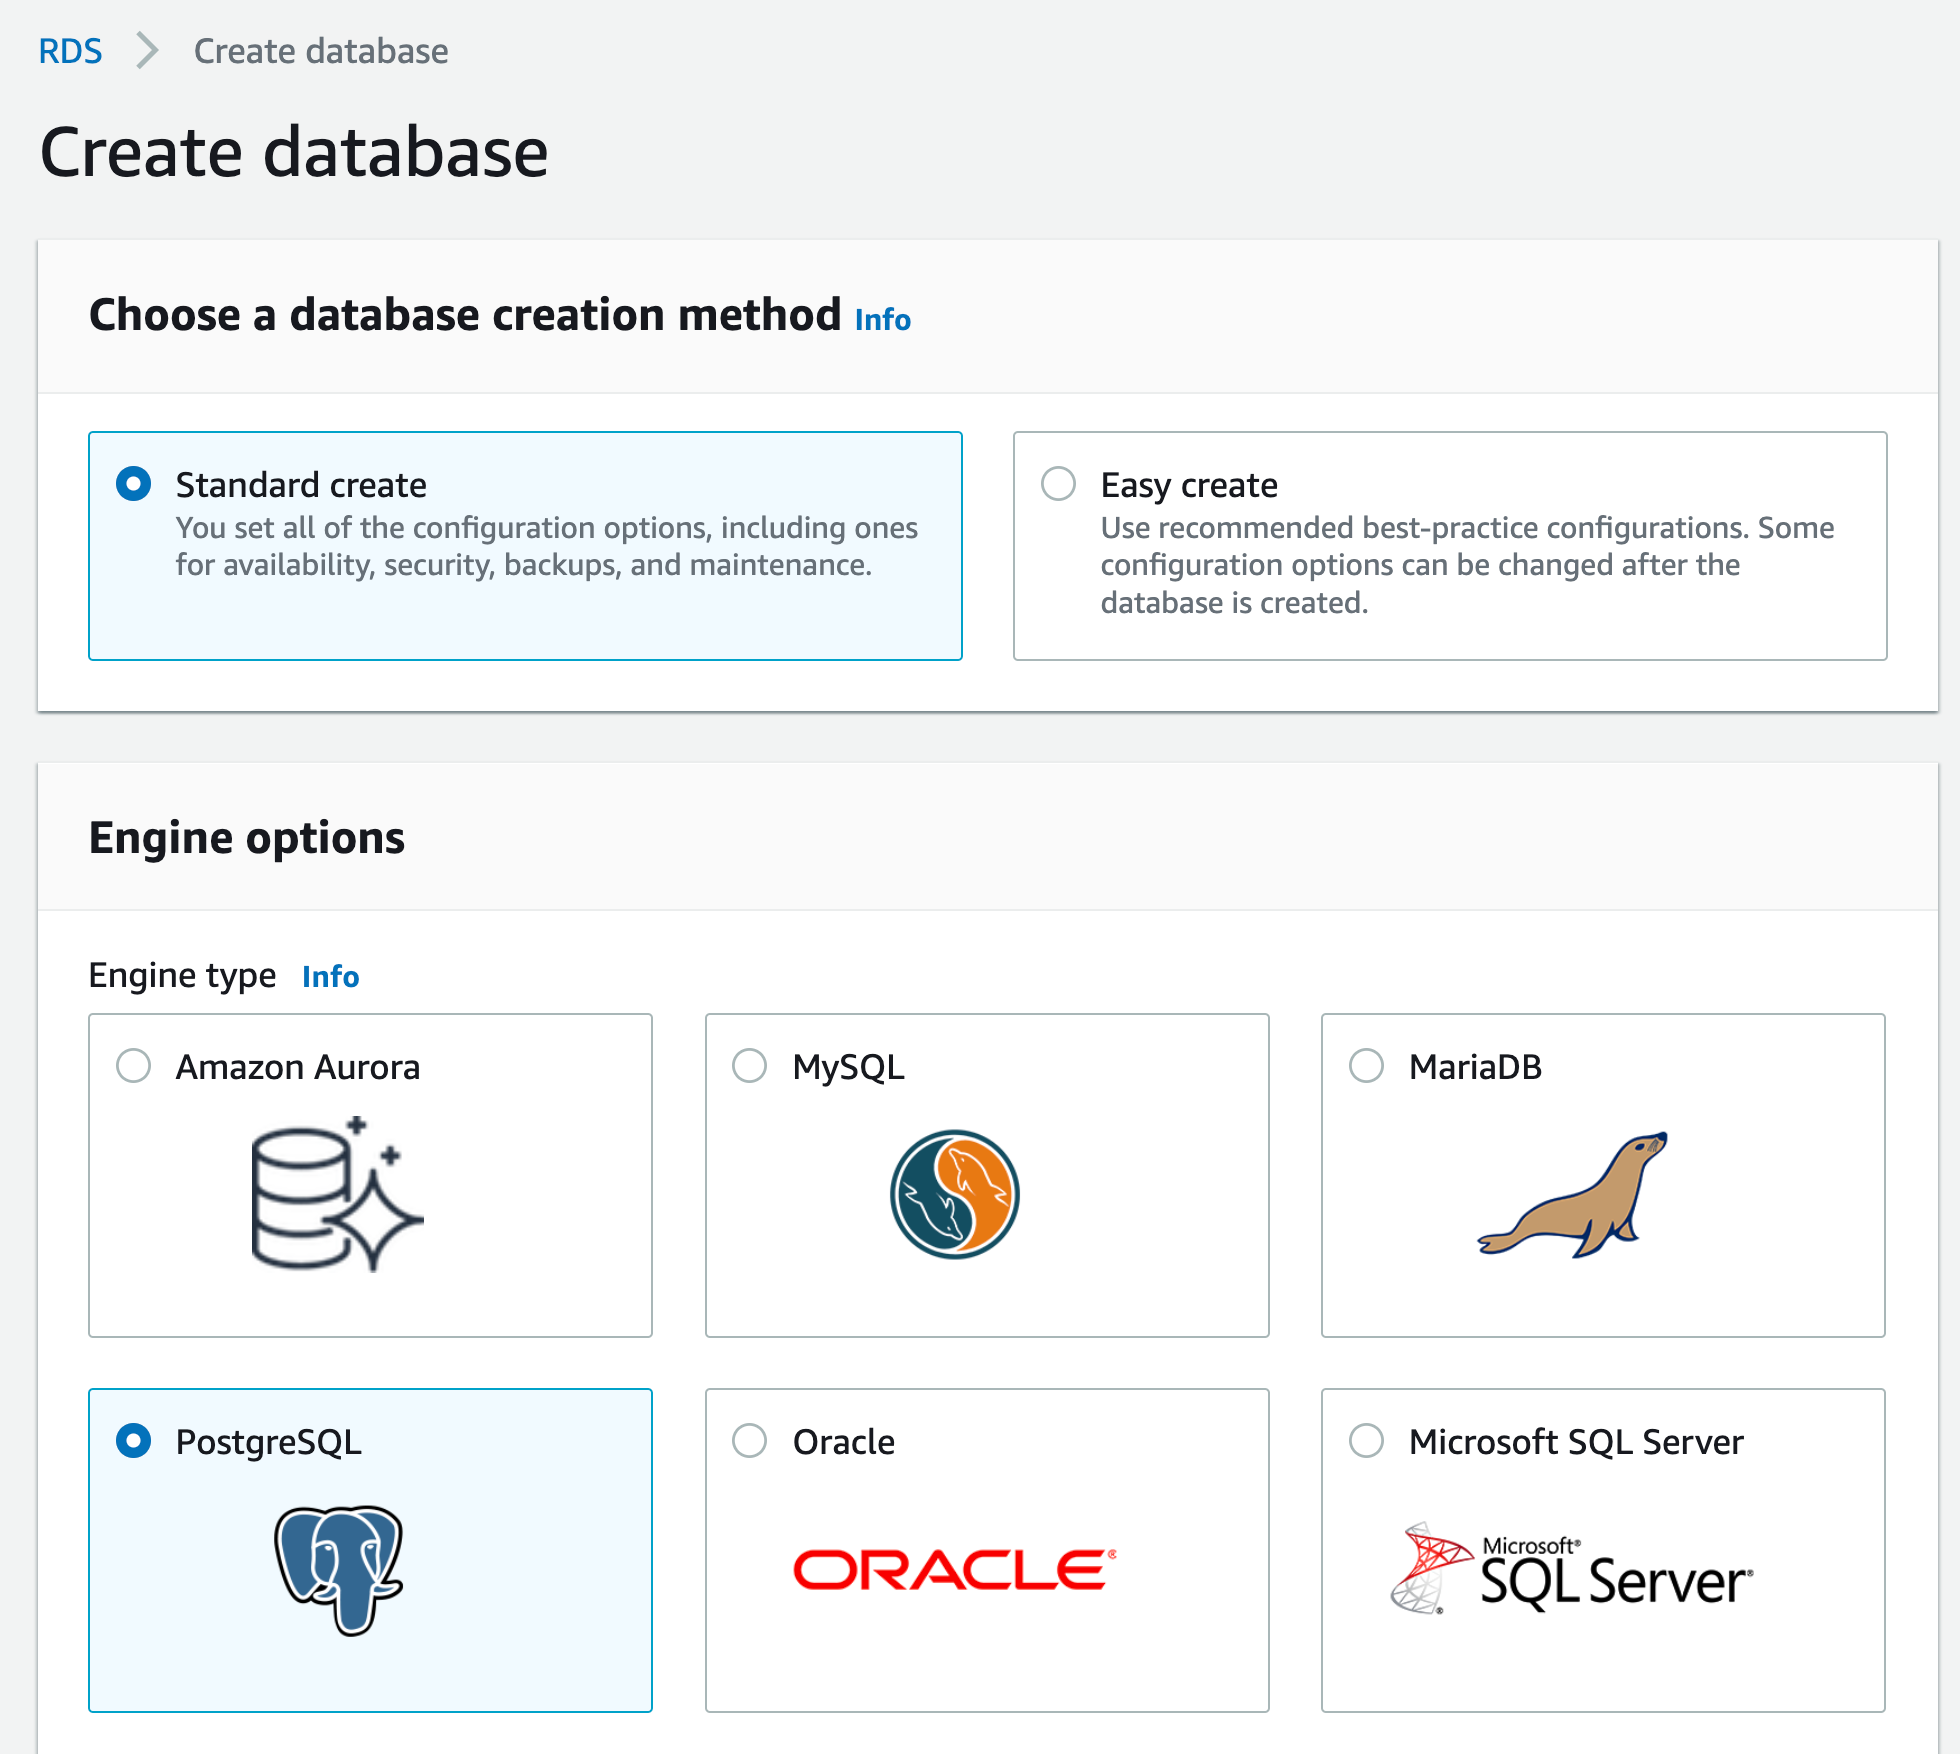Click the red Oracle logo
1960x1754 pixels.
click(954, 1569)
